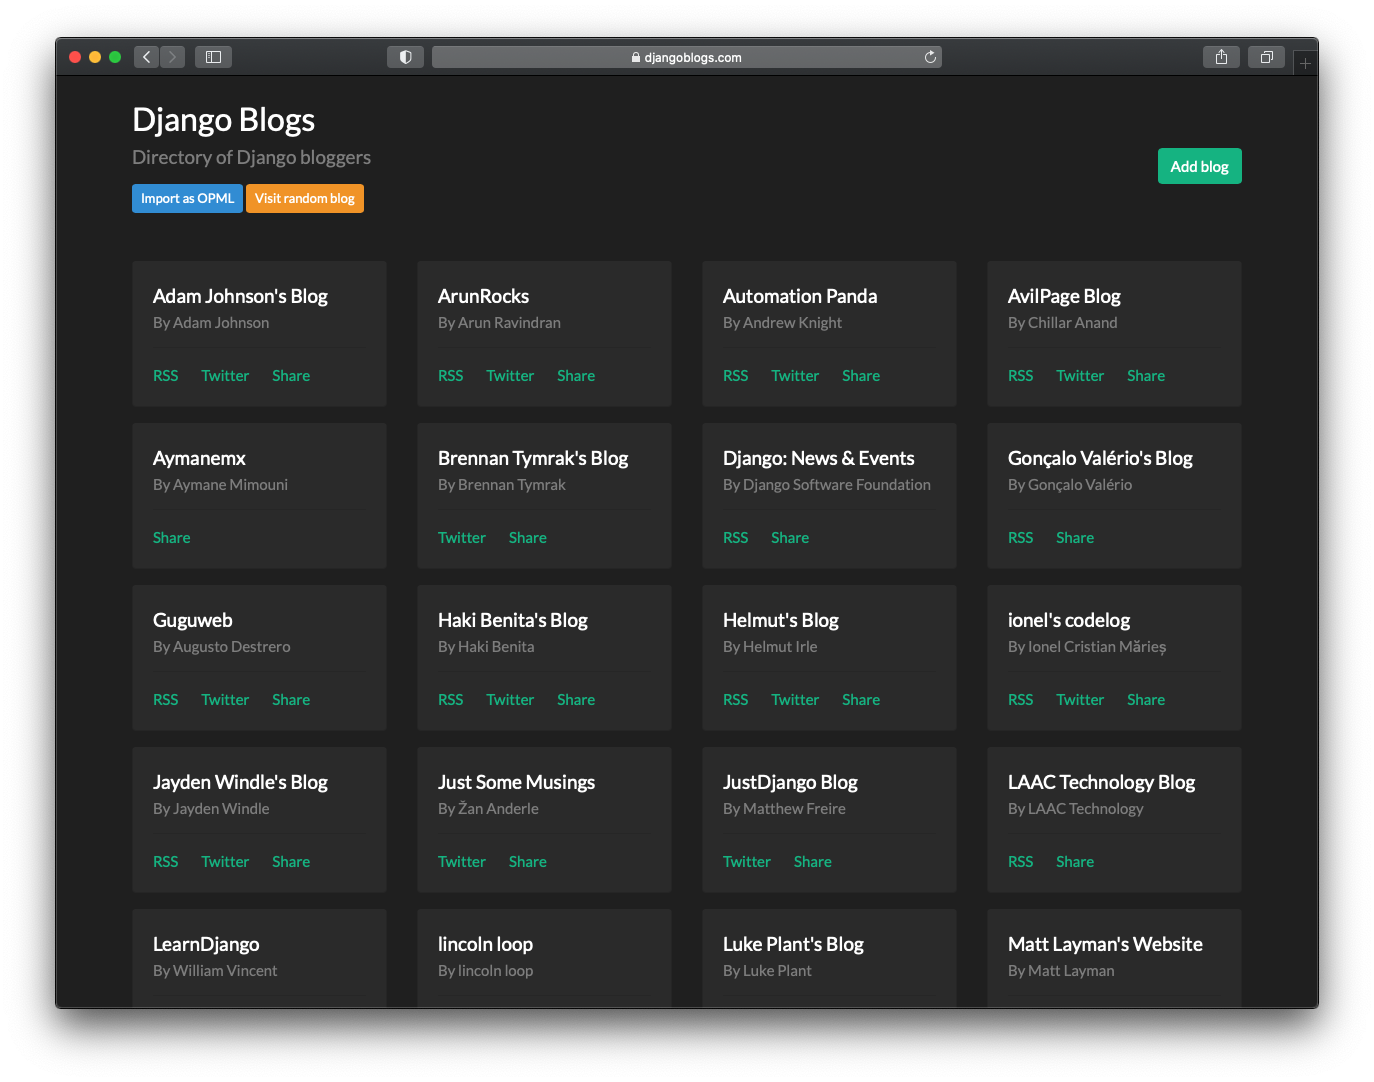
Task: Share Adam Johnson's Blog
Action: pos(291,376)
